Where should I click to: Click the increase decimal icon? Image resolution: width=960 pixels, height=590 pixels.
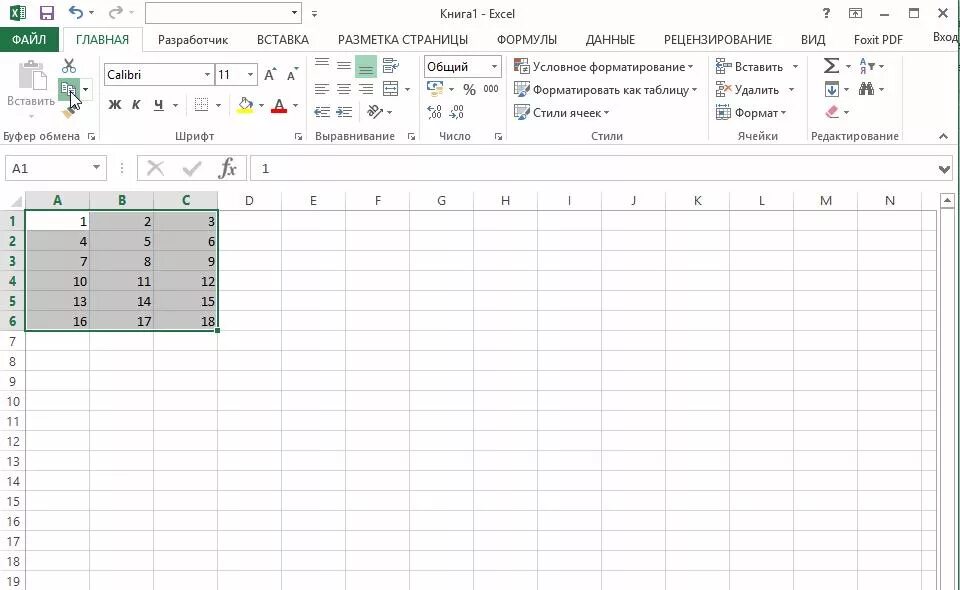click(435, 112)
